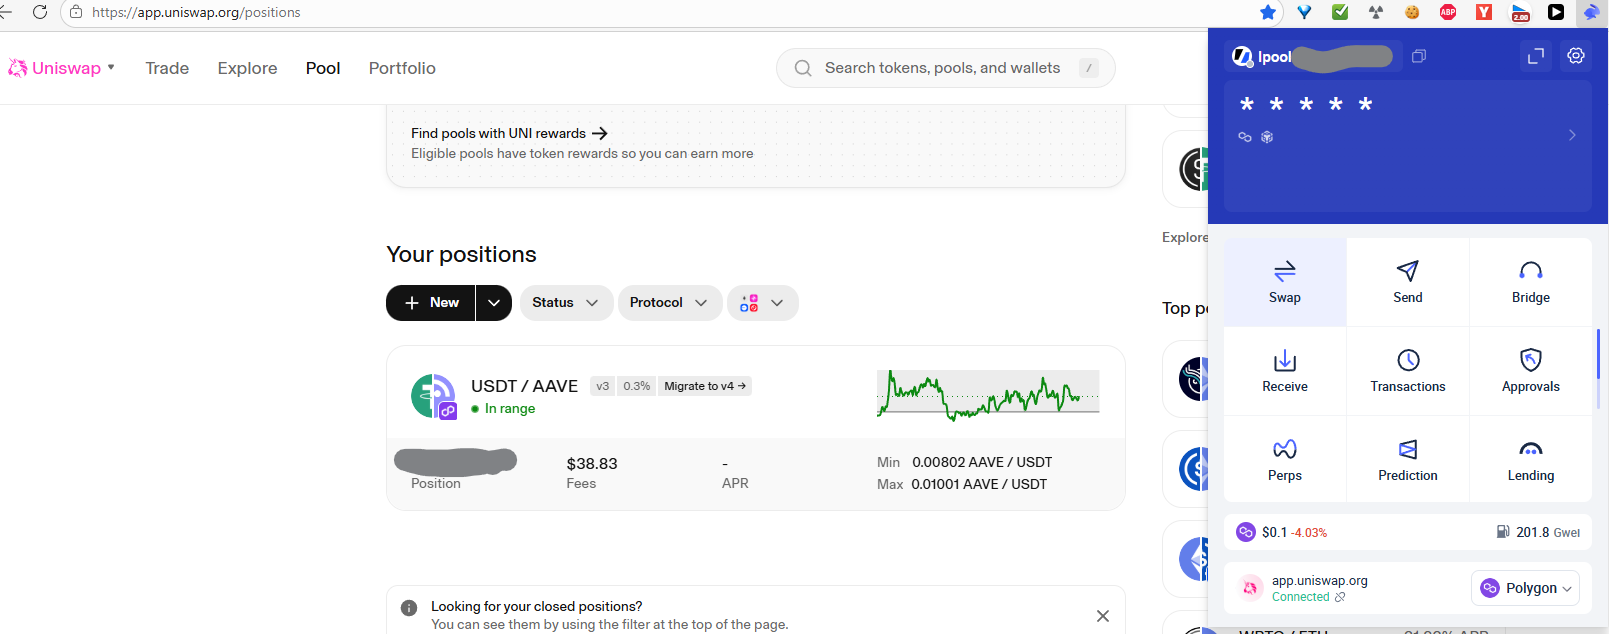
Task: Click the New position button
Action: 431,303
